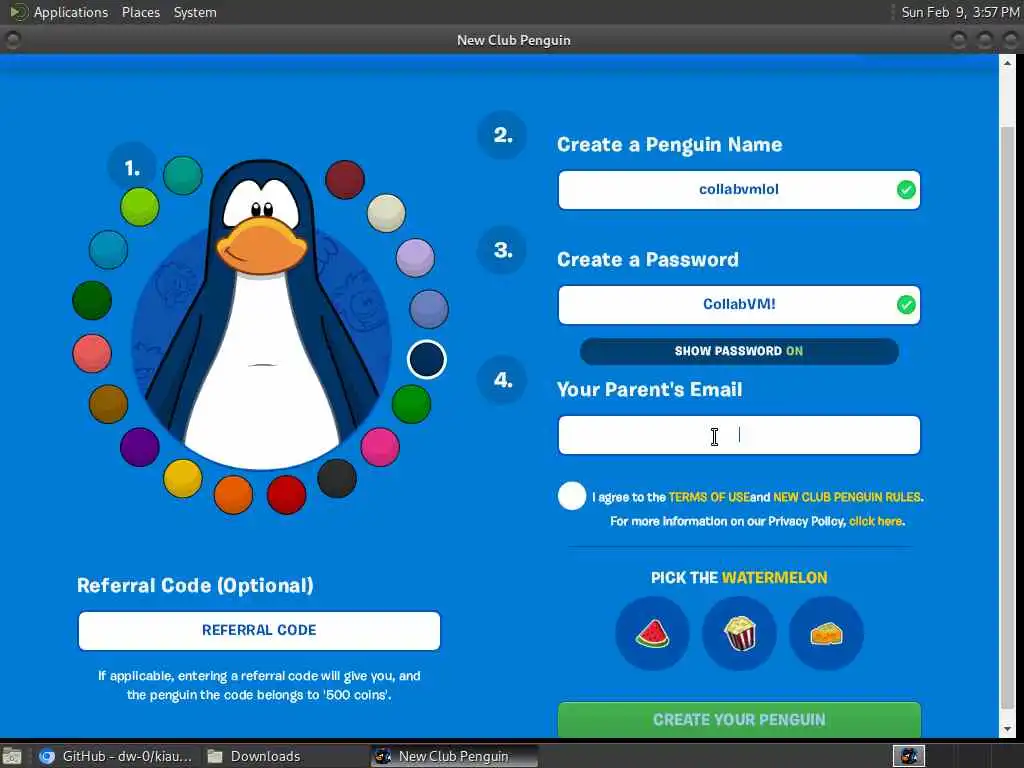Click the penguin tray icon in bottom panel
This screenshot has height=768, width=1024.
point(908,756)
